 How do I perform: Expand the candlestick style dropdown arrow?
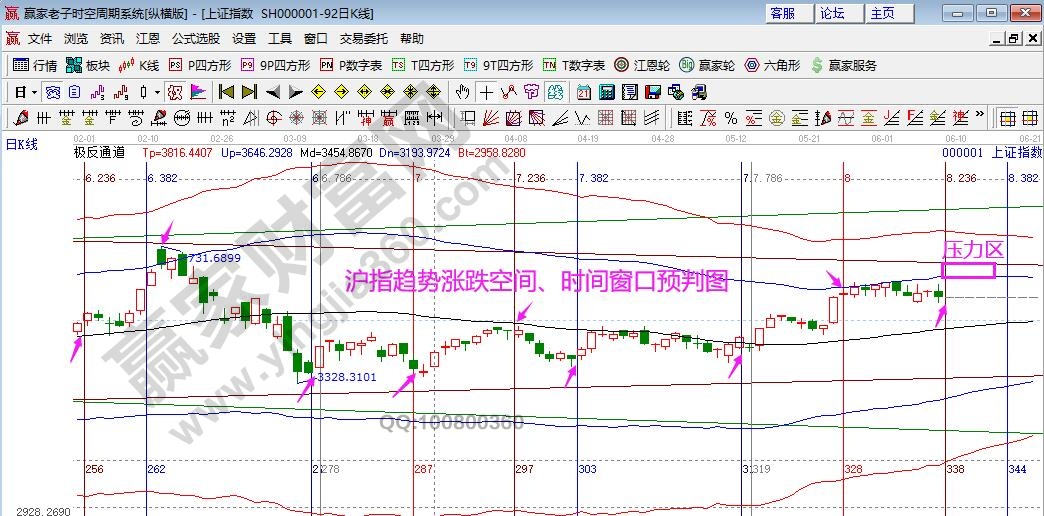pyautogui.click(x=158, y=92)
